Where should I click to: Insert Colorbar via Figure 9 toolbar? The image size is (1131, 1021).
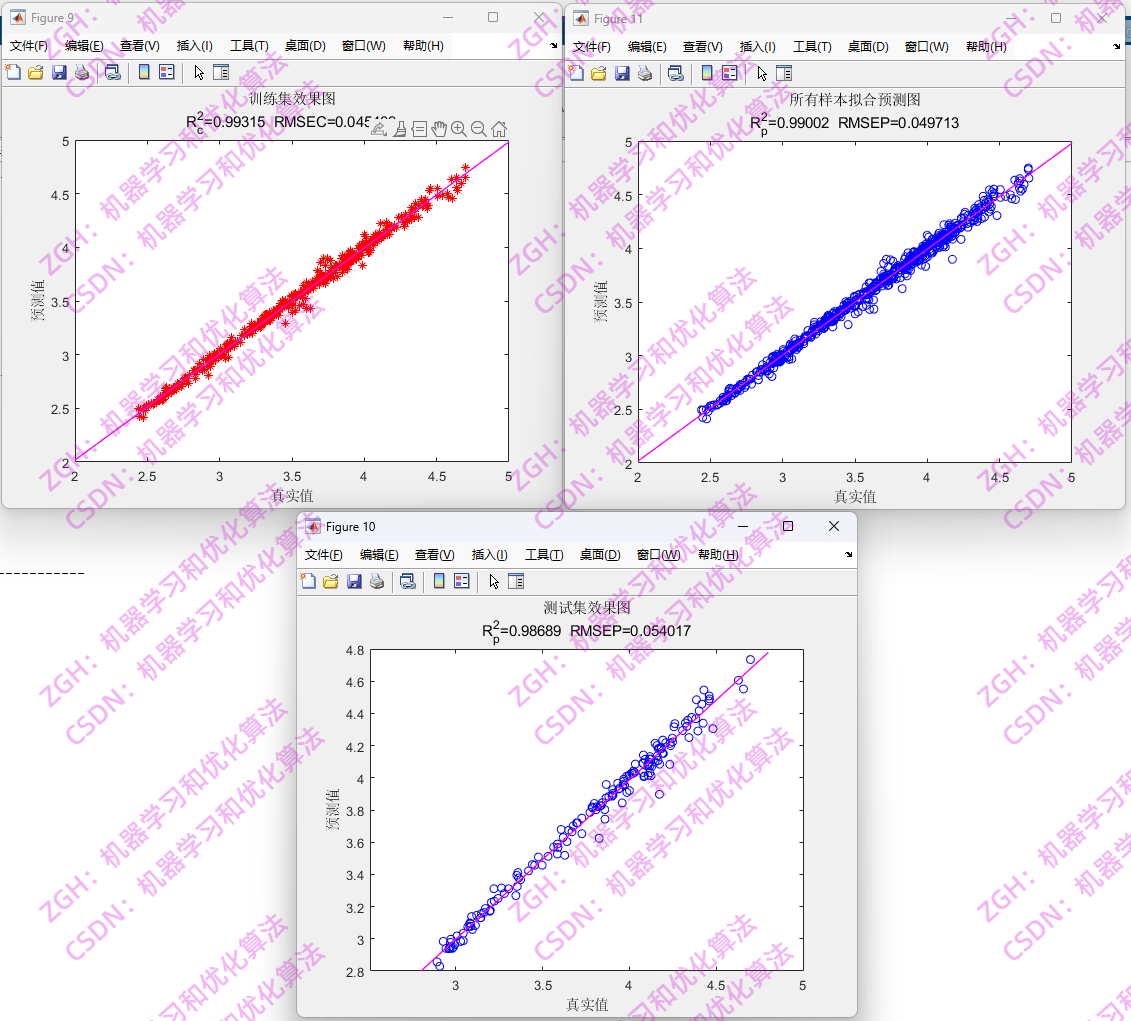click(144, 72)
